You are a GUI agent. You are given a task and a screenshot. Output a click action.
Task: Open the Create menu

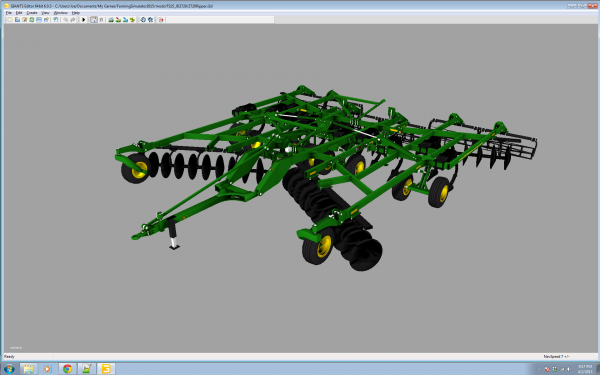pyautogui.click(x=32, y=13)
